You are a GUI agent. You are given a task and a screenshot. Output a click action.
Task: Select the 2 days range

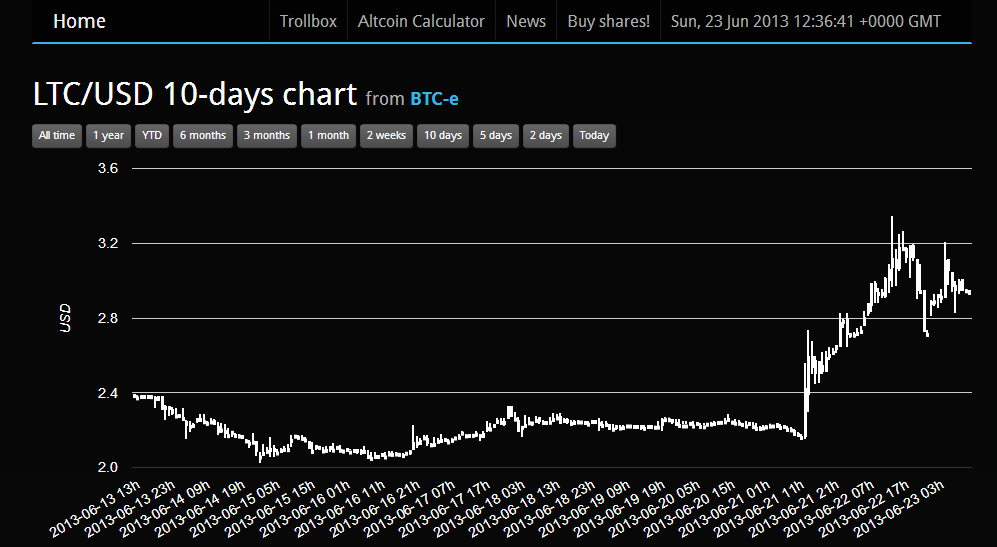[x=545, y=136]
